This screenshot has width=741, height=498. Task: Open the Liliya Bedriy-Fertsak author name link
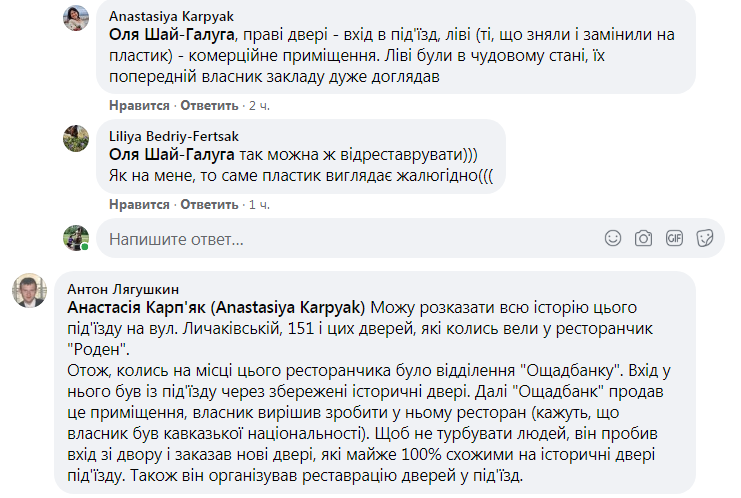(173, 137)
